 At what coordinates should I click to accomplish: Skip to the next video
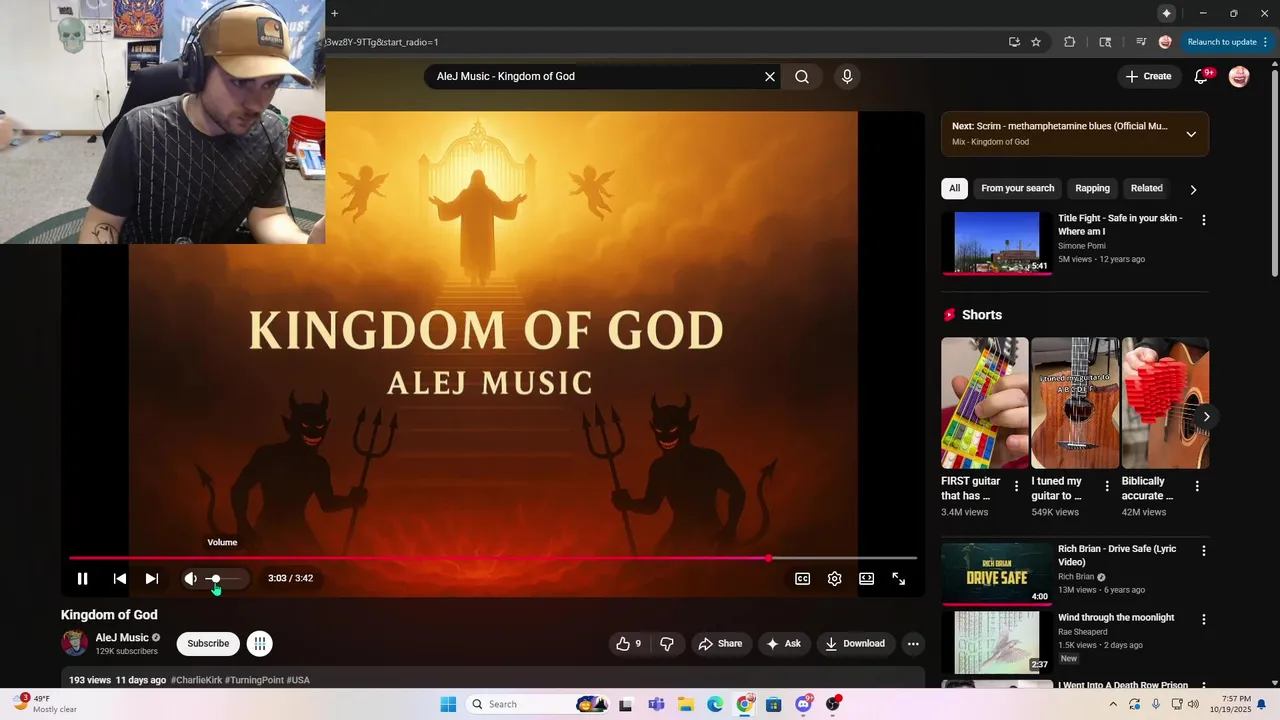coord(152,579)
